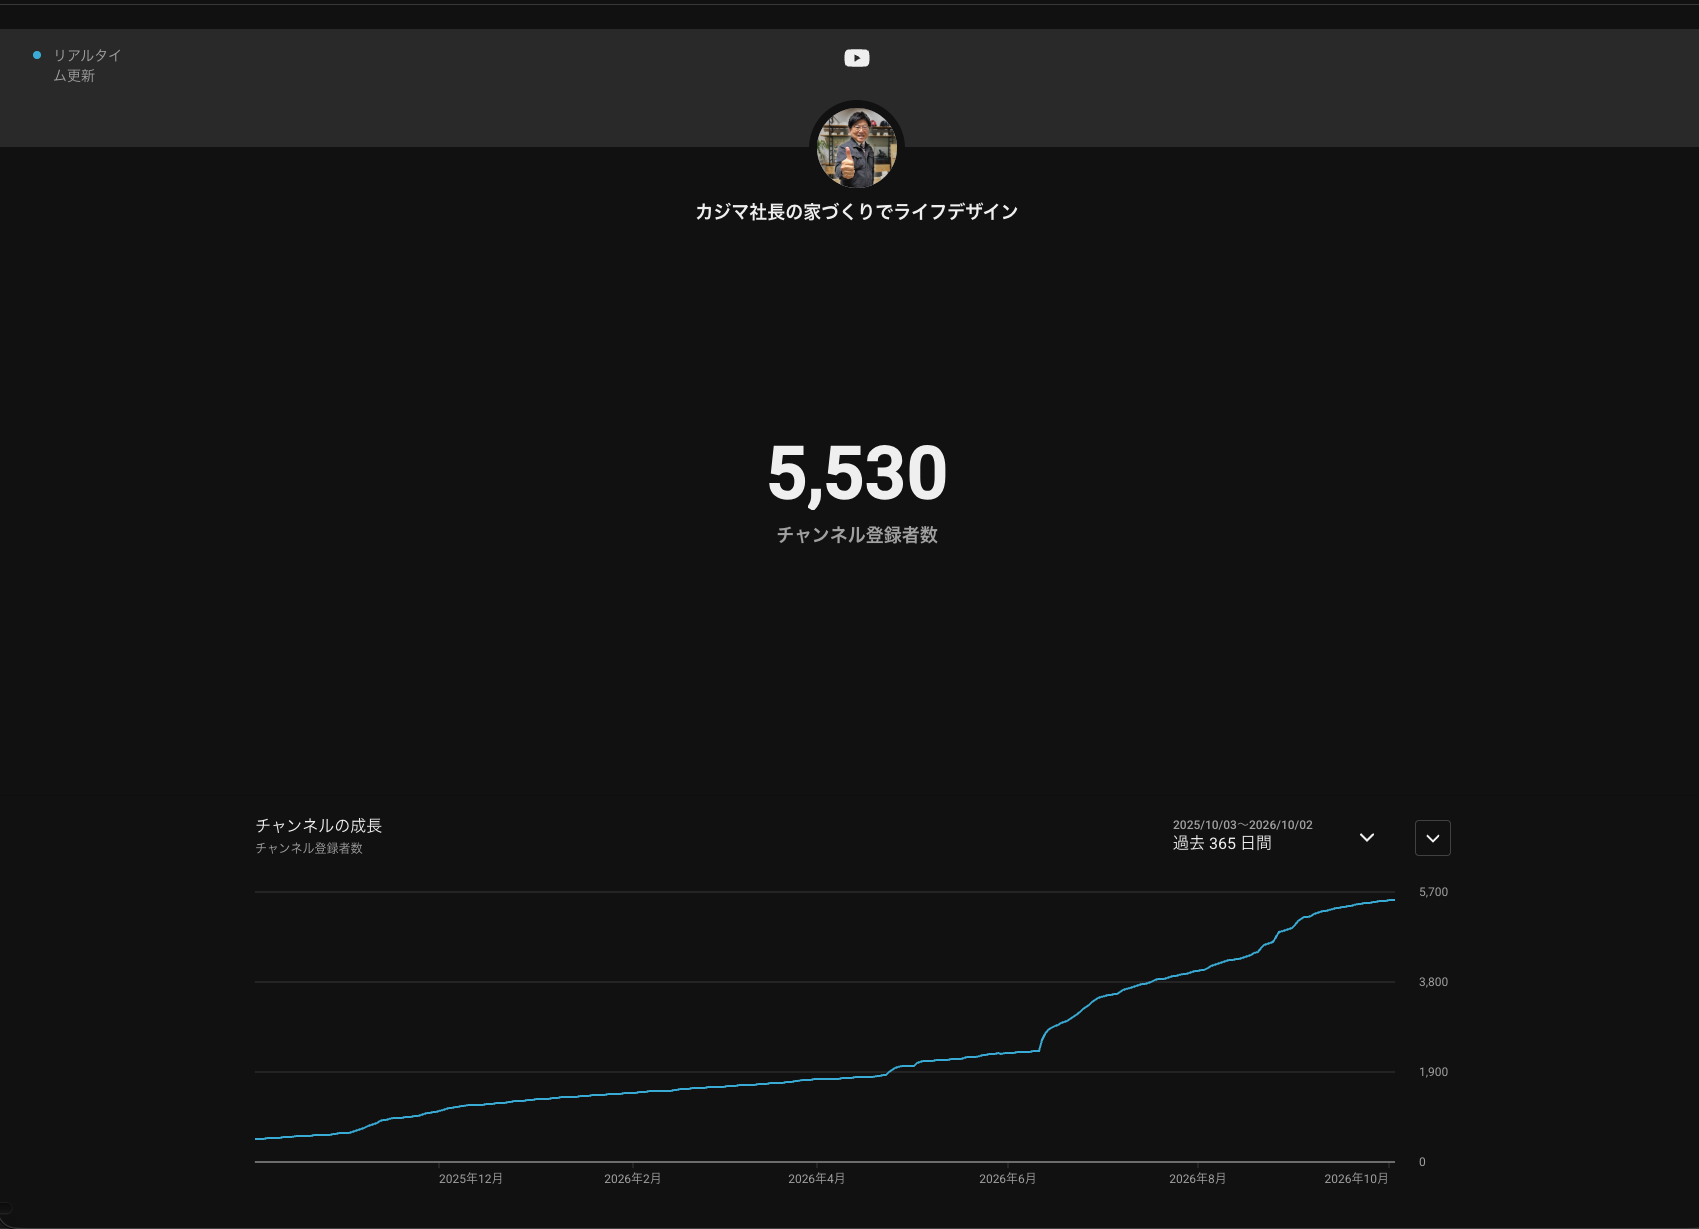This screenshot has width=1699, height=1229.
Task: Open the boxed chevron chart options button
Action: click(1433, 838)
